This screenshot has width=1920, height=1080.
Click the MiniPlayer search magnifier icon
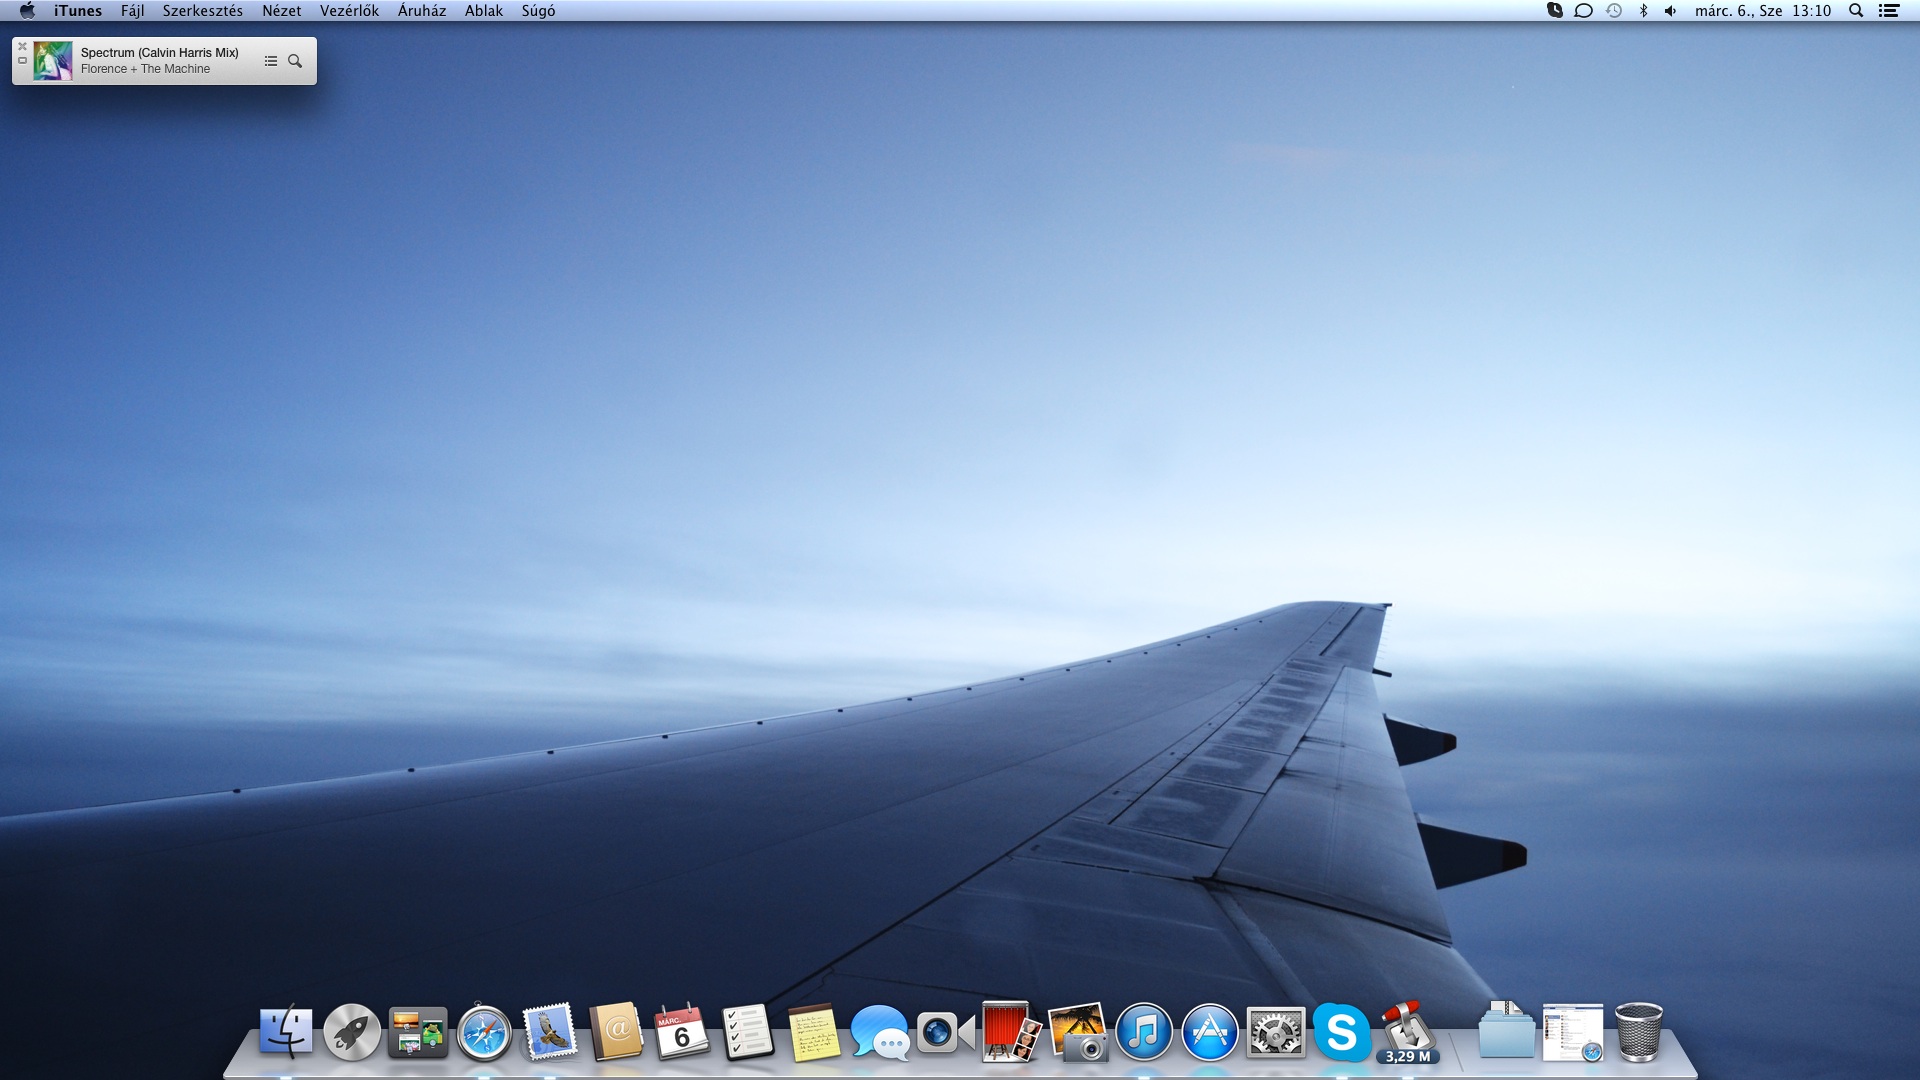click(x=295, y=61)
